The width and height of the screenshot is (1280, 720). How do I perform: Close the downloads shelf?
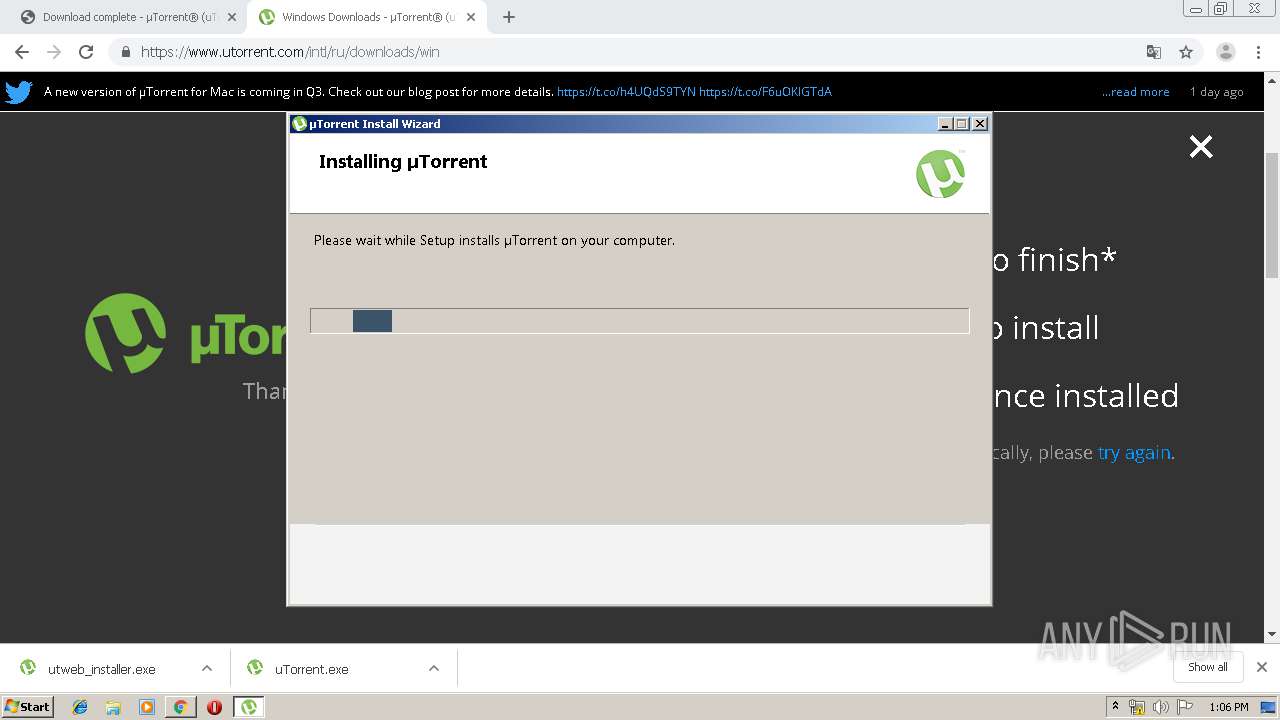[x=1262, y=667]
